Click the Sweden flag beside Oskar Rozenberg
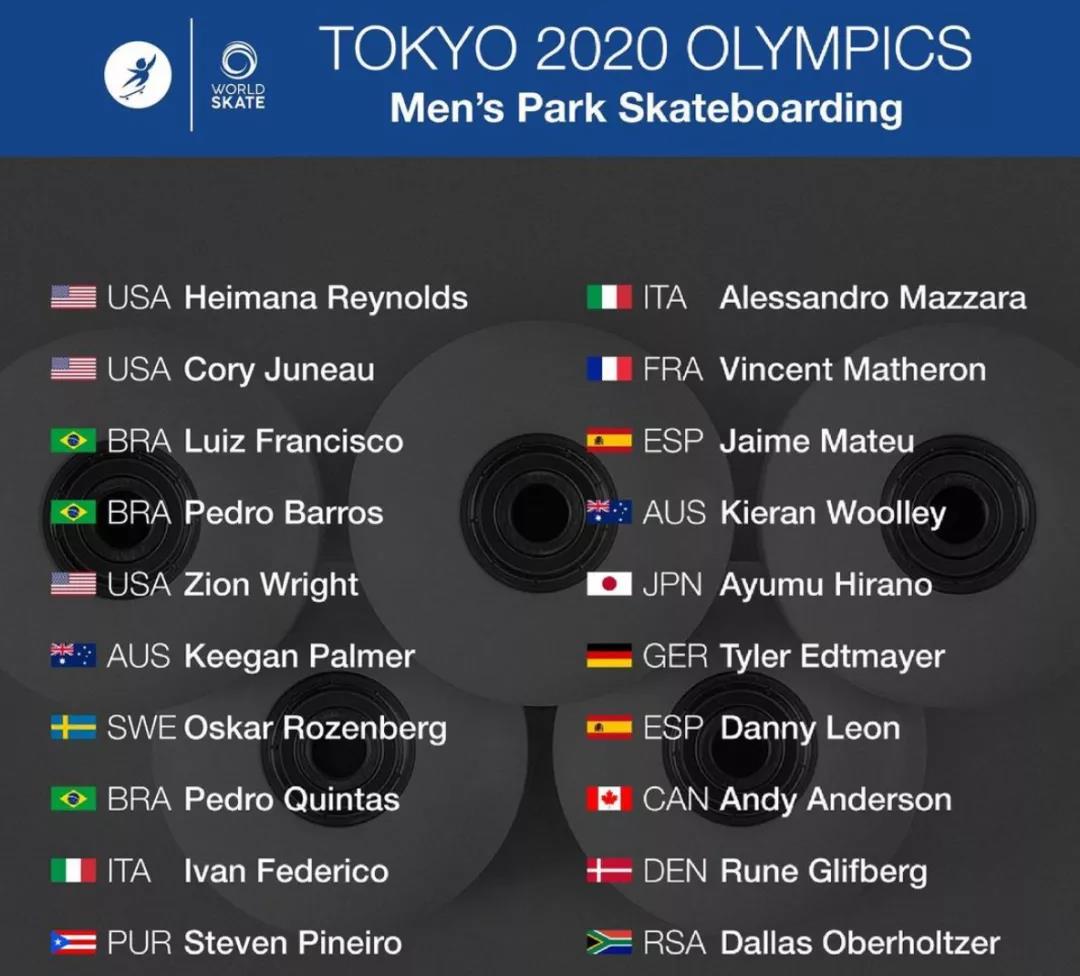The width and height of the screenshot is (1080, 976). click(x=74, y=727)
